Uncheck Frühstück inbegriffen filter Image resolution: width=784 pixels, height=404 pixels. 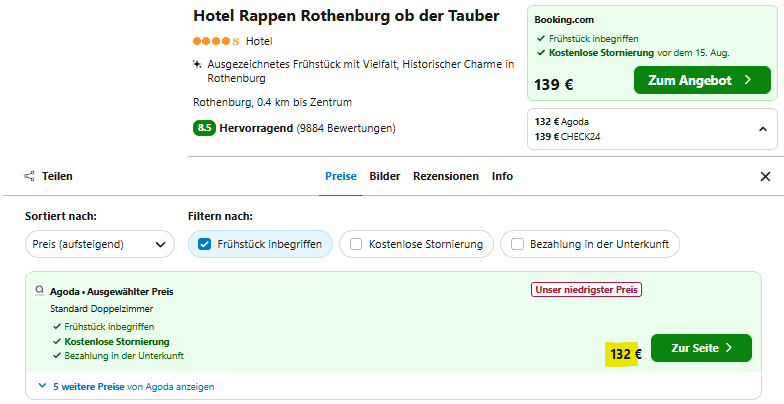point(204,244)
